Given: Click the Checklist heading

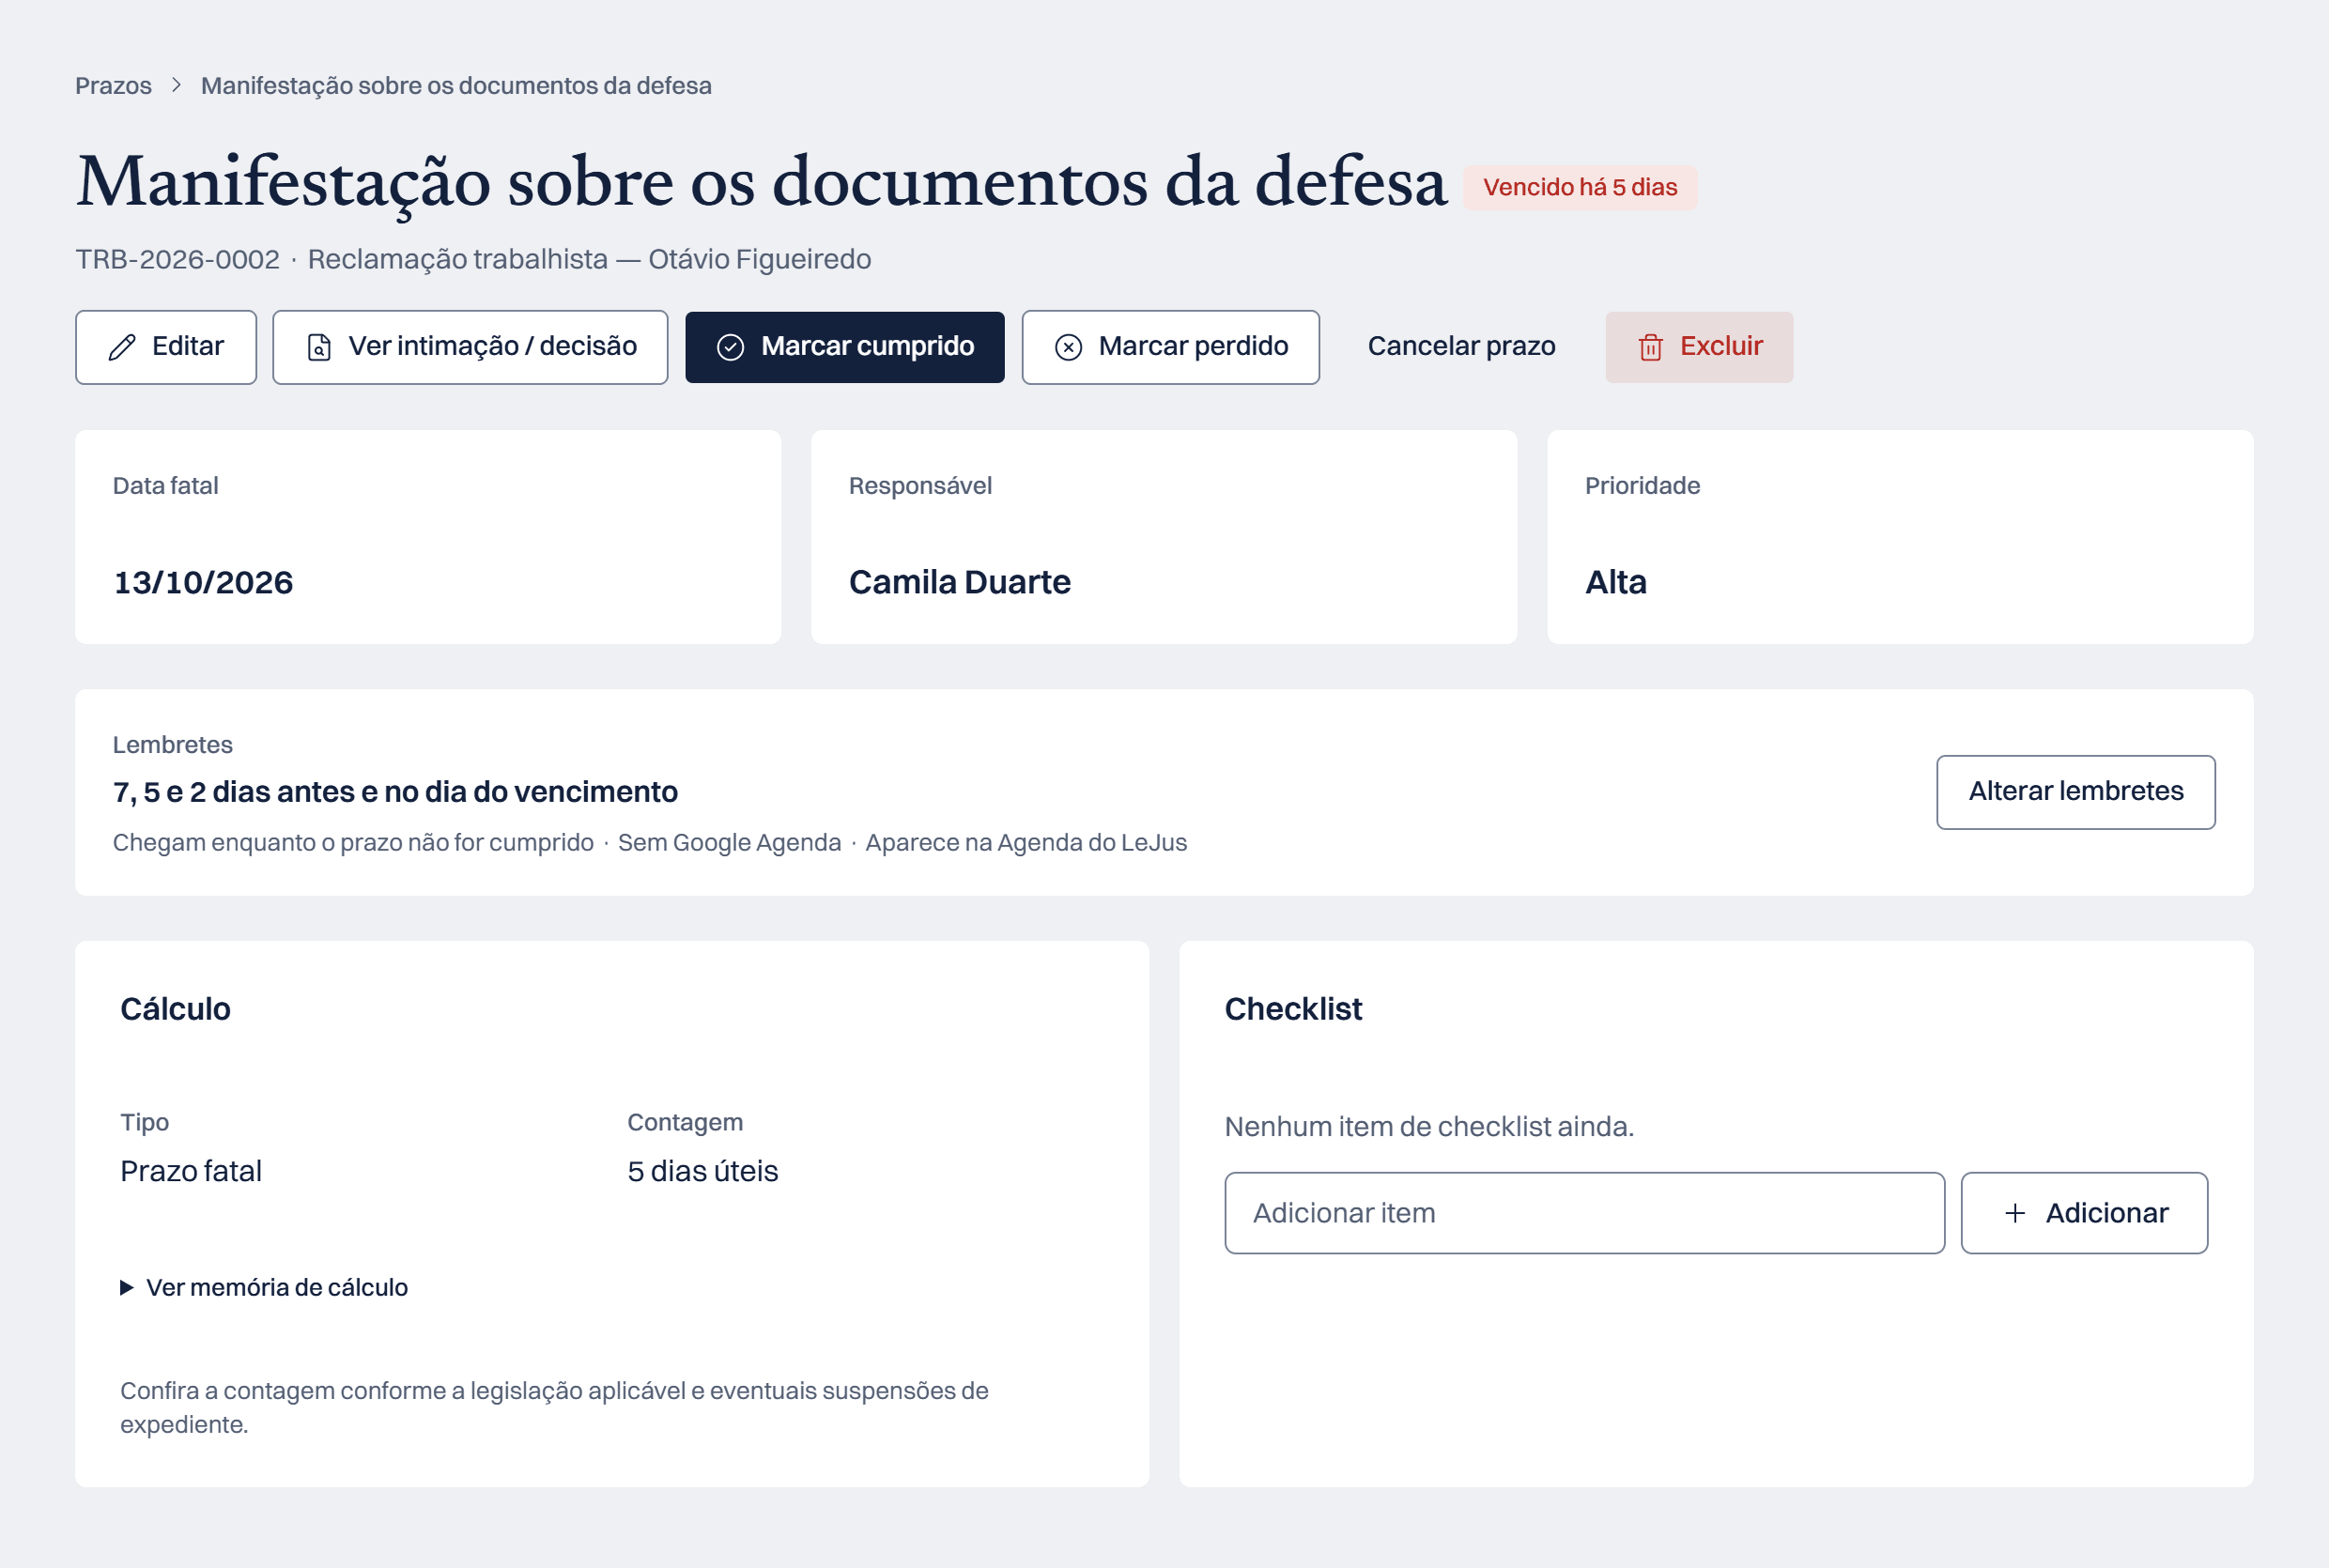Looking at the screenshot, I should coord(1293,1009).
